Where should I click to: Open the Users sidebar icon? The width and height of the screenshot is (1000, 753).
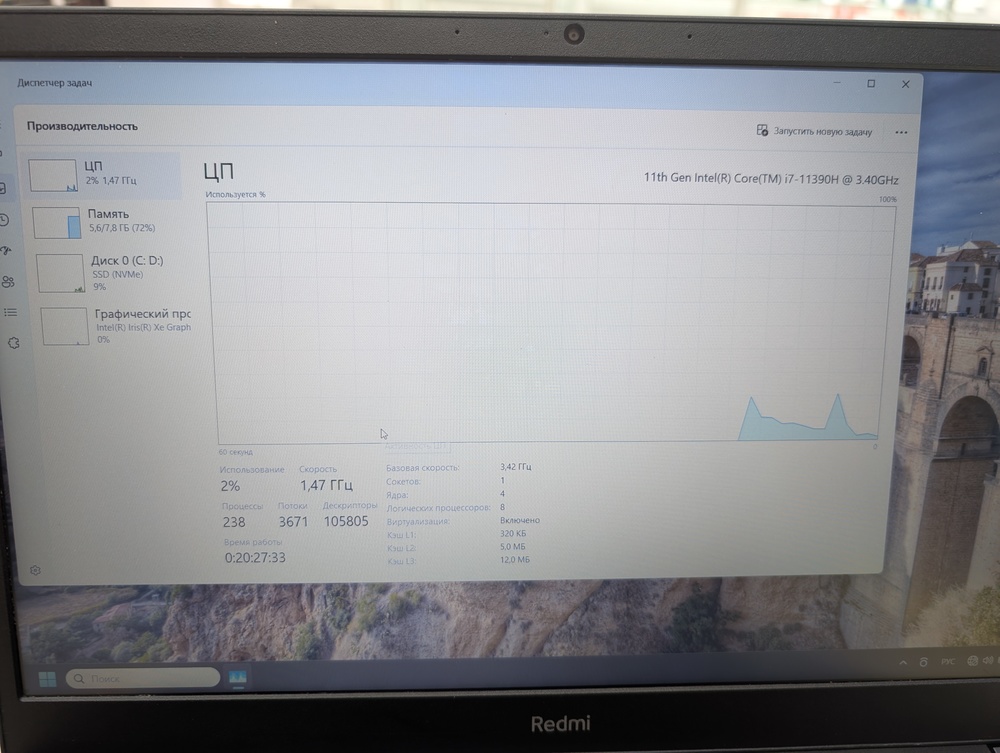click(8, 281)
